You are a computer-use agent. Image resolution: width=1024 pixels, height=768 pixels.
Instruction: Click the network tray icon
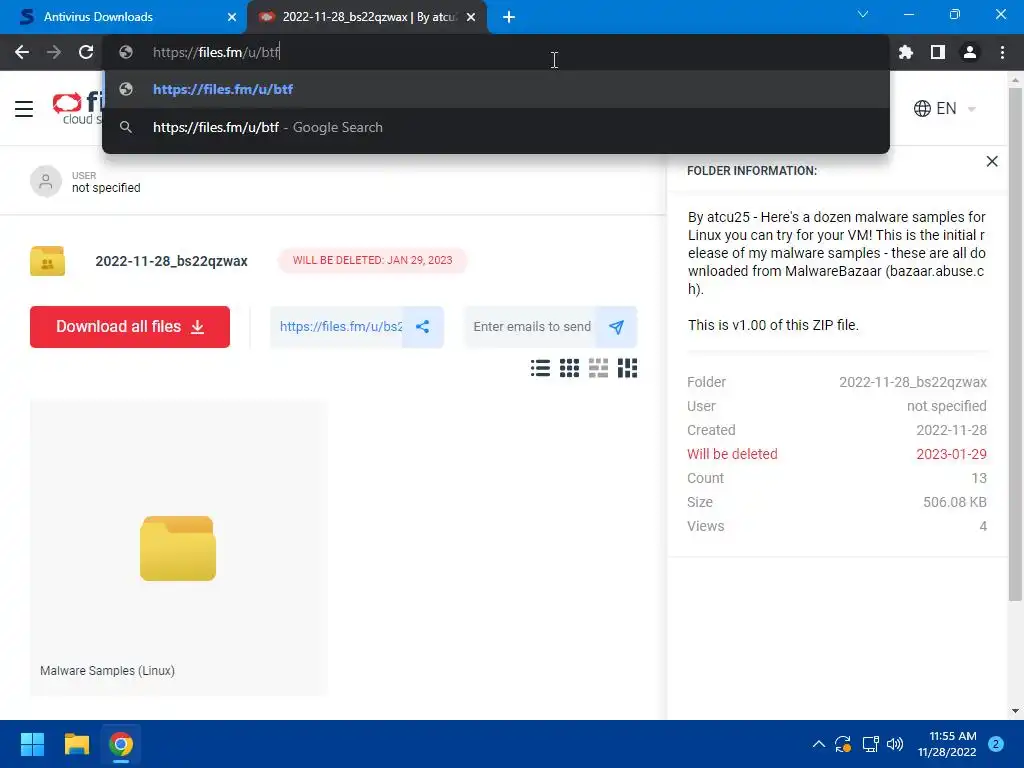tap(870, 744)
